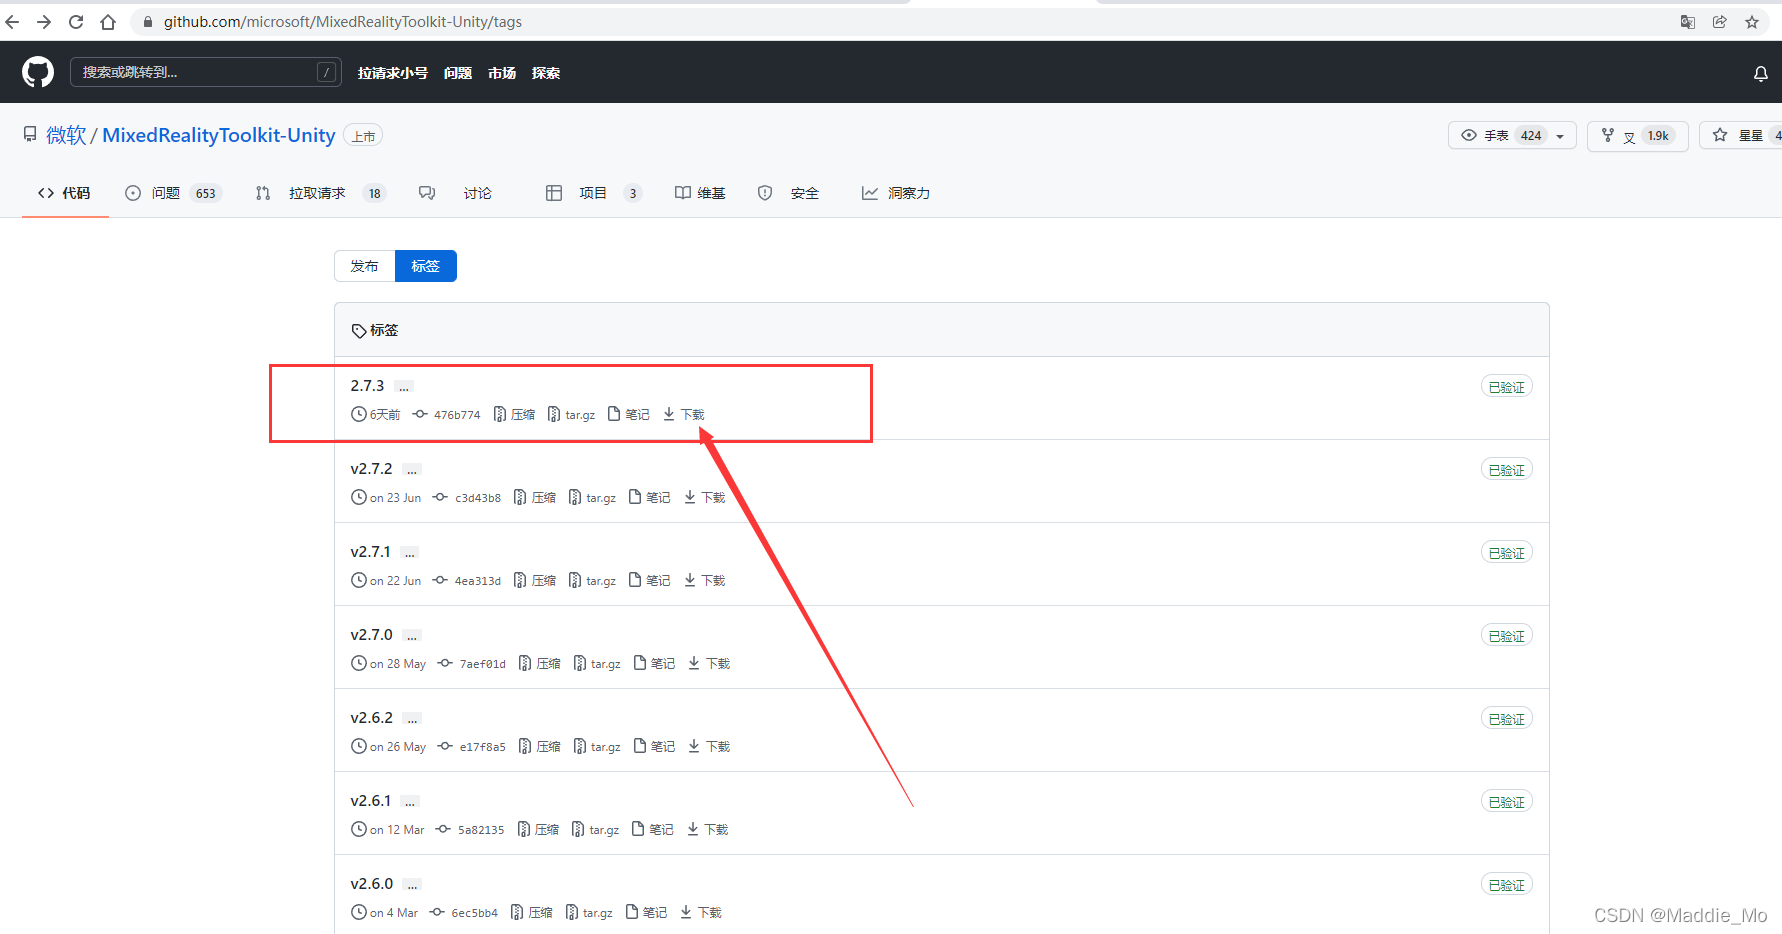Open the 微软 organization link
The width and height of the screenshot is (1782, 934).
pos(66,135)
